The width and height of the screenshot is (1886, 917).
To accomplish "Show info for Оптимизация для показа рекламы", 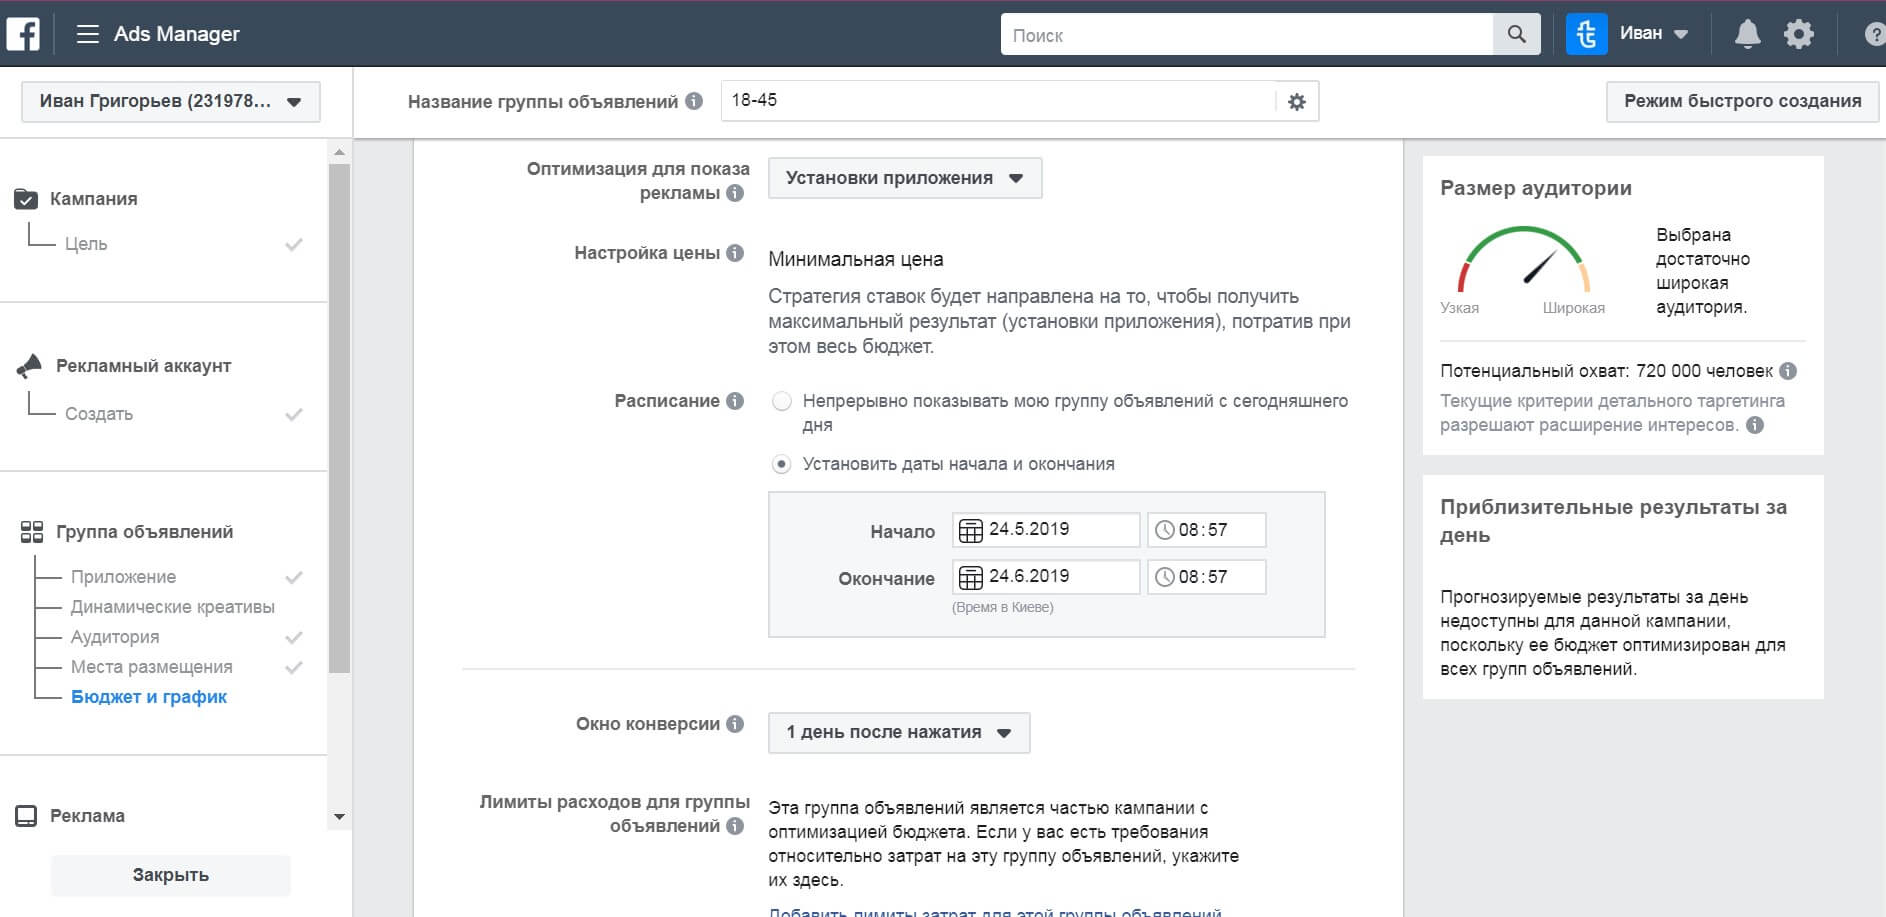I will 735,193.
